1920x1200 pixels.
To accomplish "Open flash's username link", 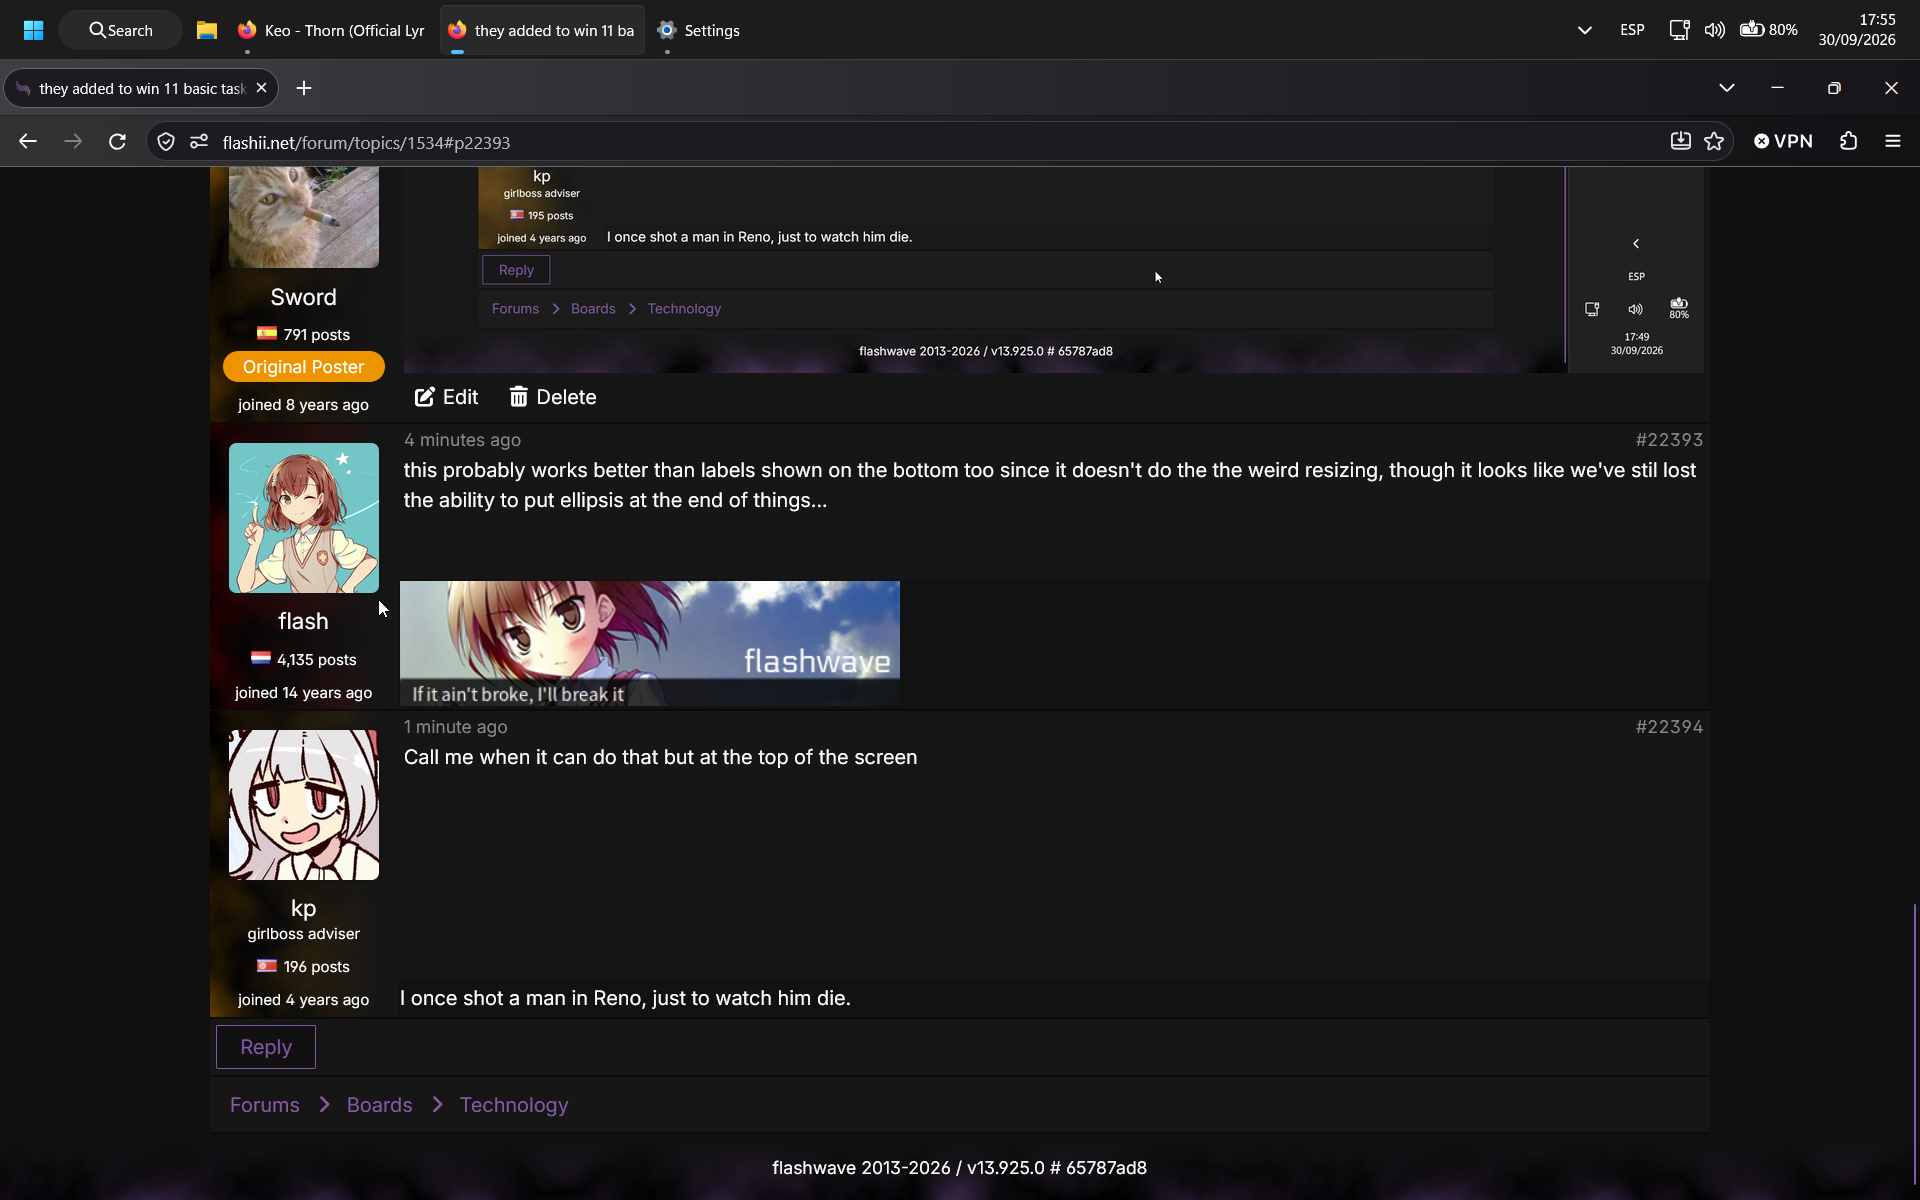I will click(304, 621).
